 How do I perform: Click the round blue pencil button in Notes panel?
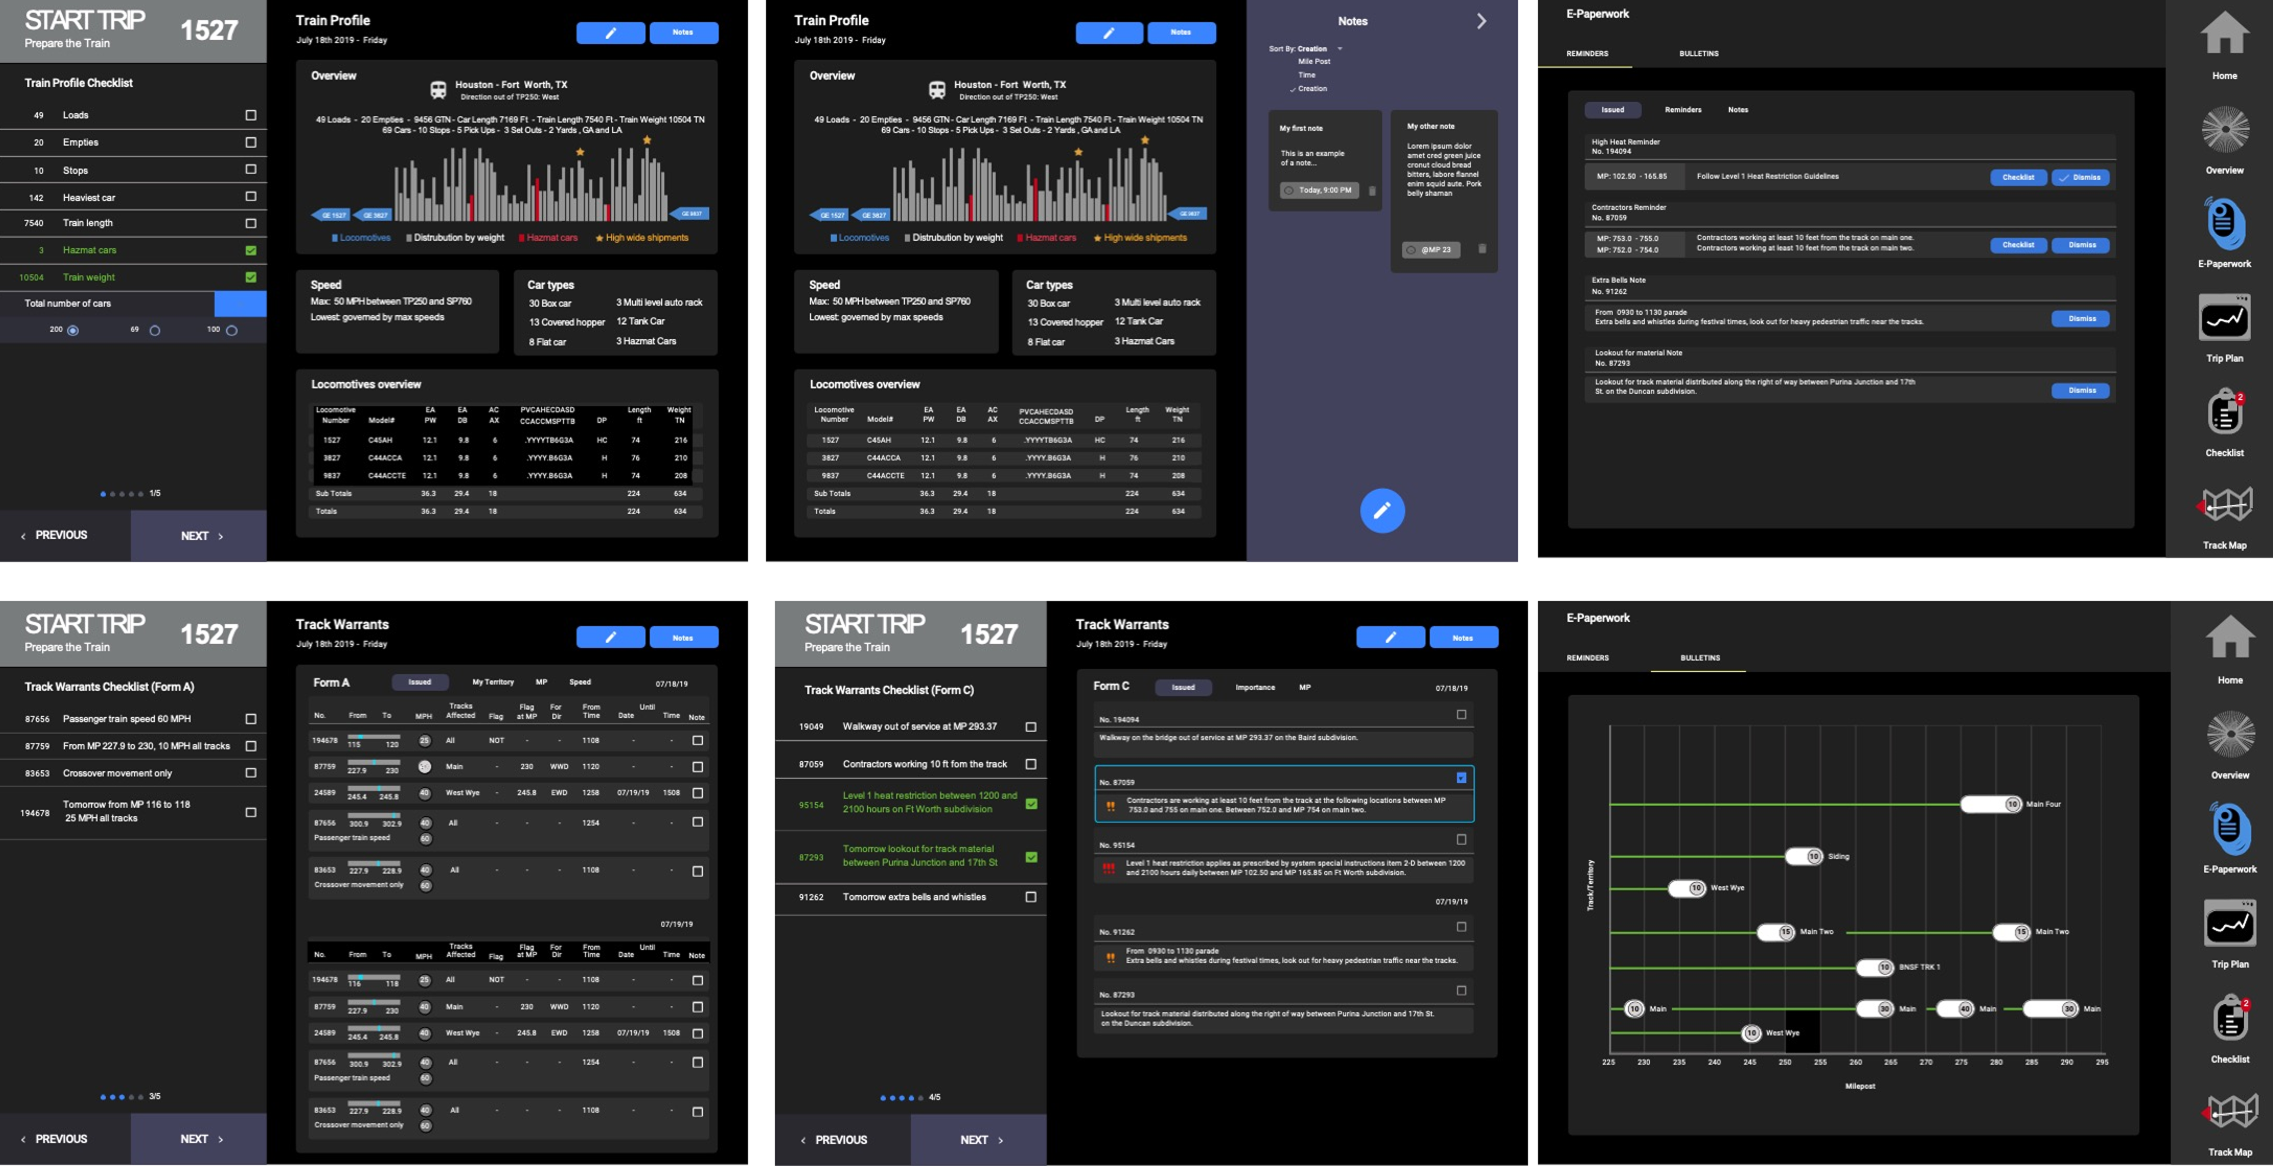click(x=1381, y=510)
